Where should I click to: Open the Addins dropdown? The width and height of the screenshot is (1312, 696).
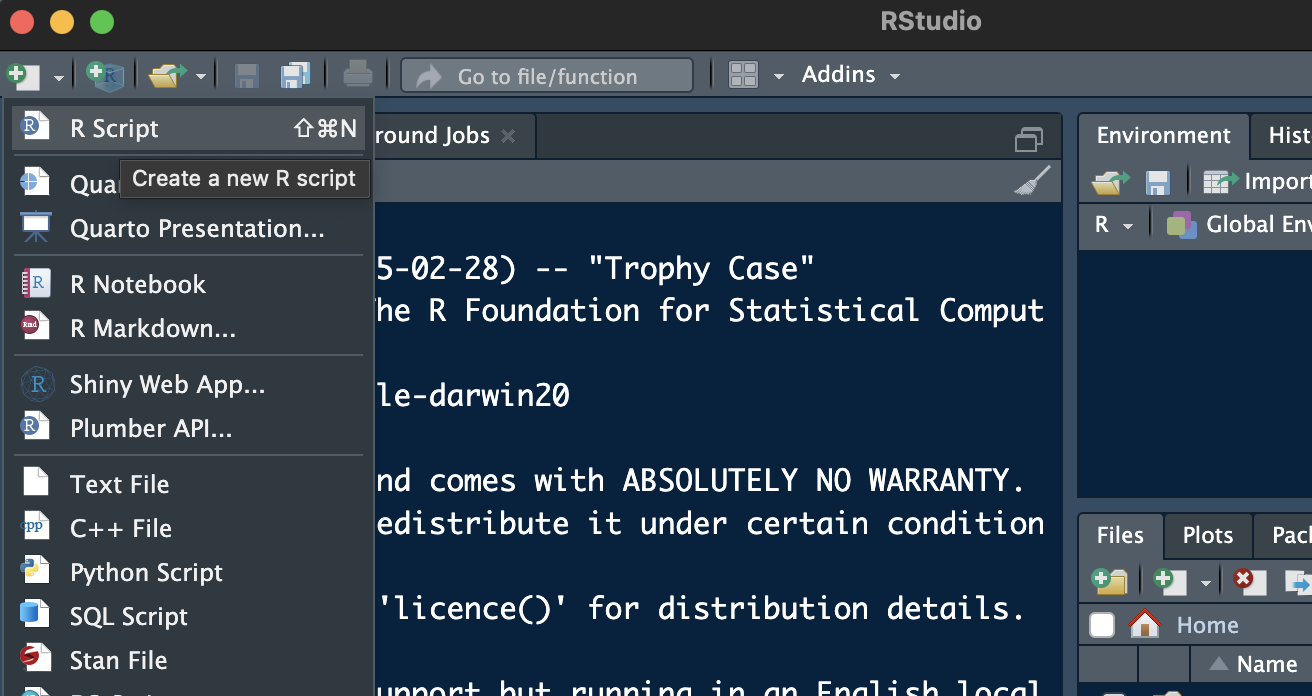851,75
